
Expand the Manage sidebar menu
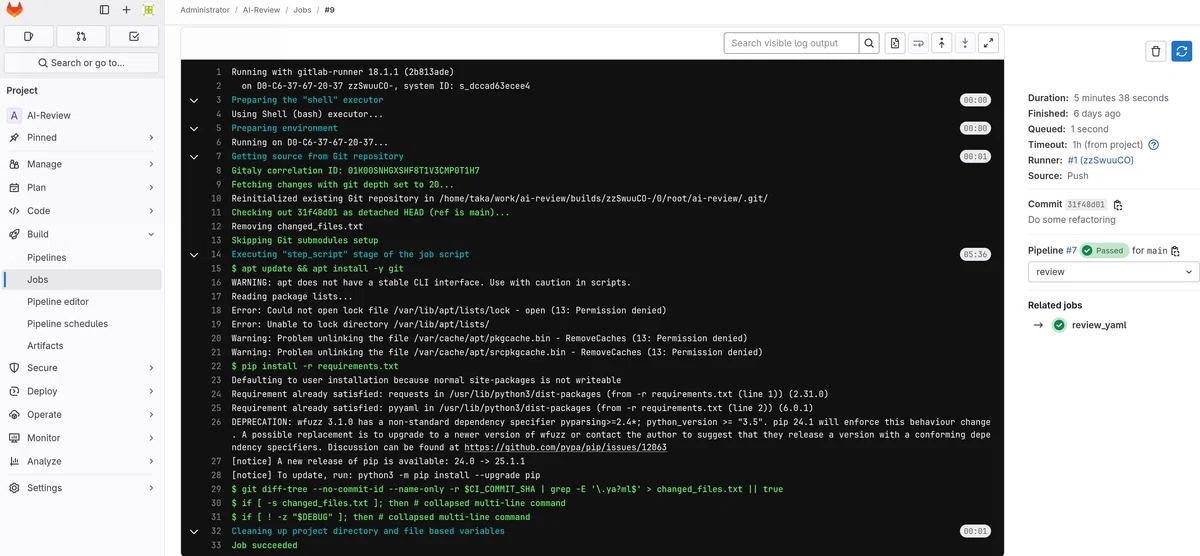(82, 164)
